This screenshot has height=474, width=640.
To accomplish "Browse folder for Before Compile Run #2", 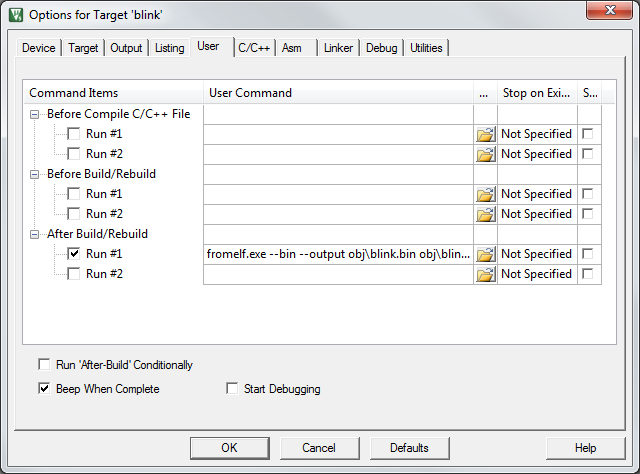I will pyautogui.click(x=485, y=154).
